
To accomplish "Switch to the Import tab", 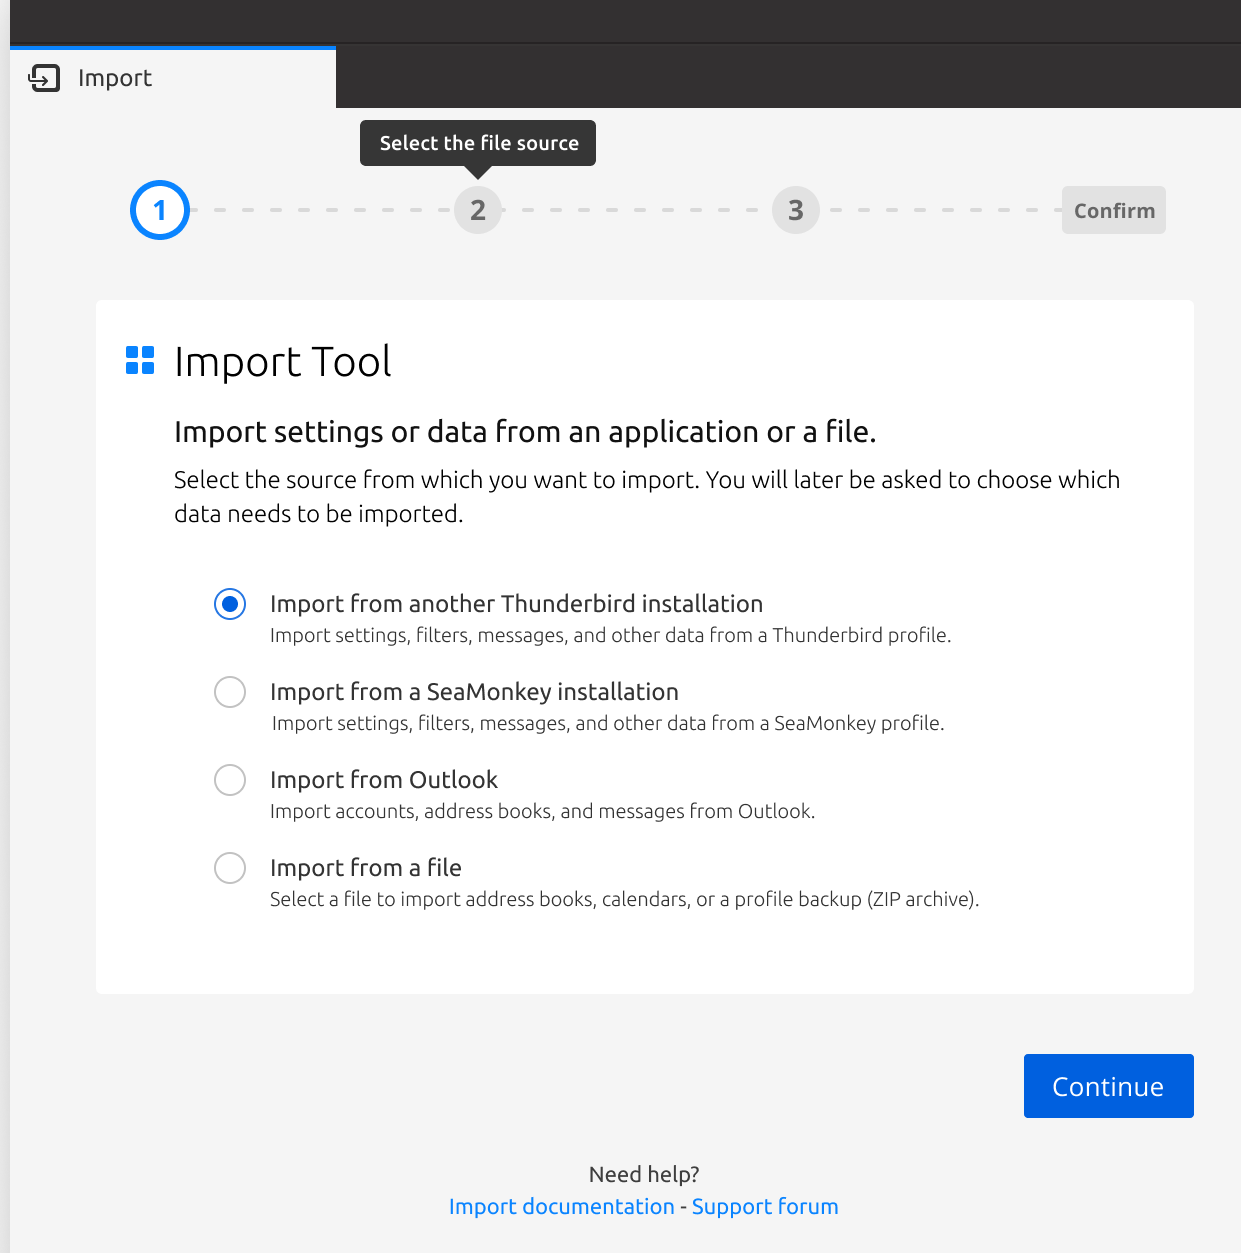I will point(114,78).
